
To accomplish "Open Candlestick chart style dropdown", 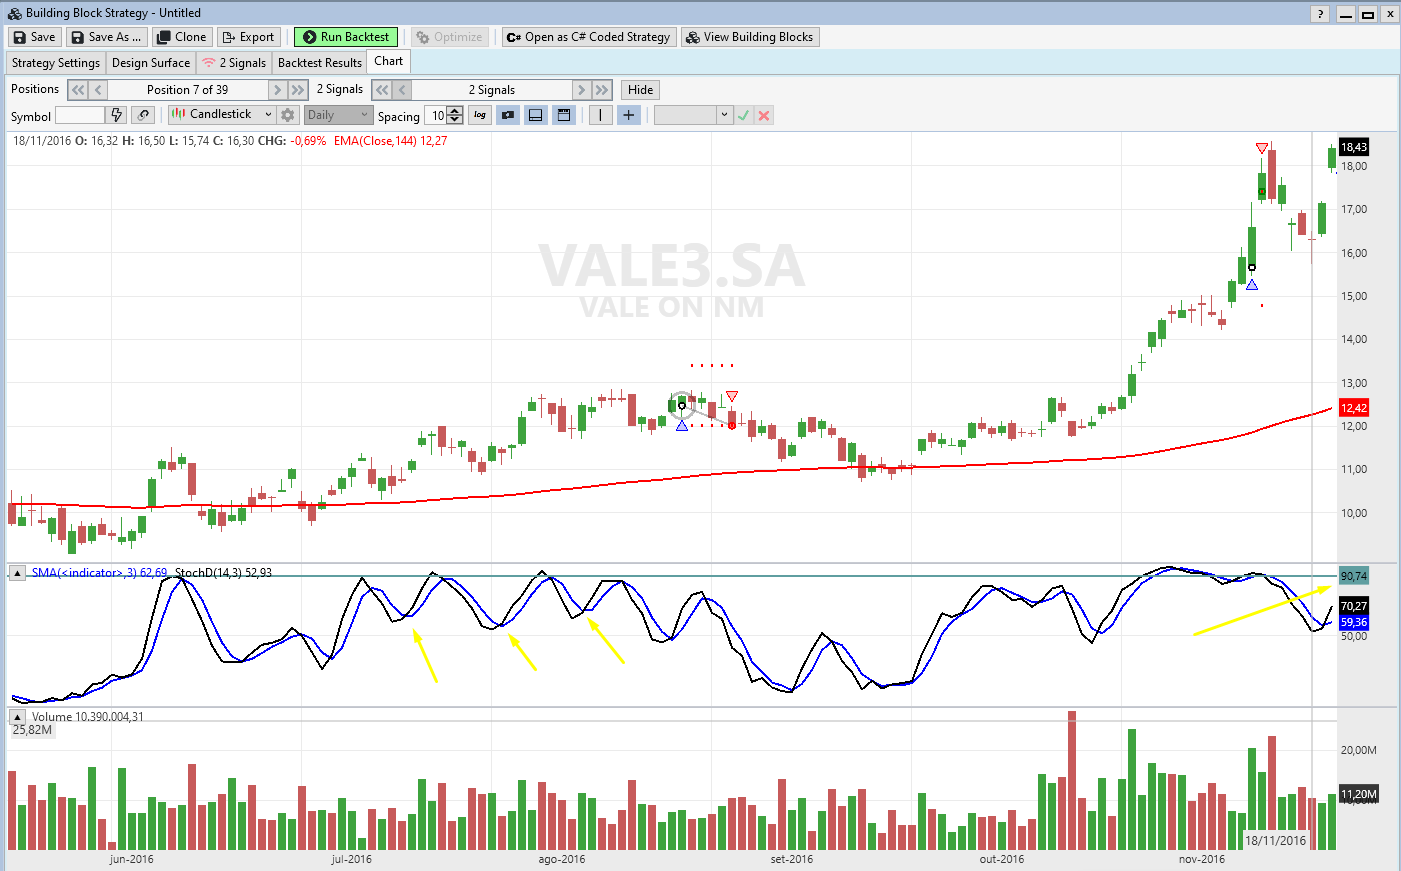I will [x=222, y=114].
